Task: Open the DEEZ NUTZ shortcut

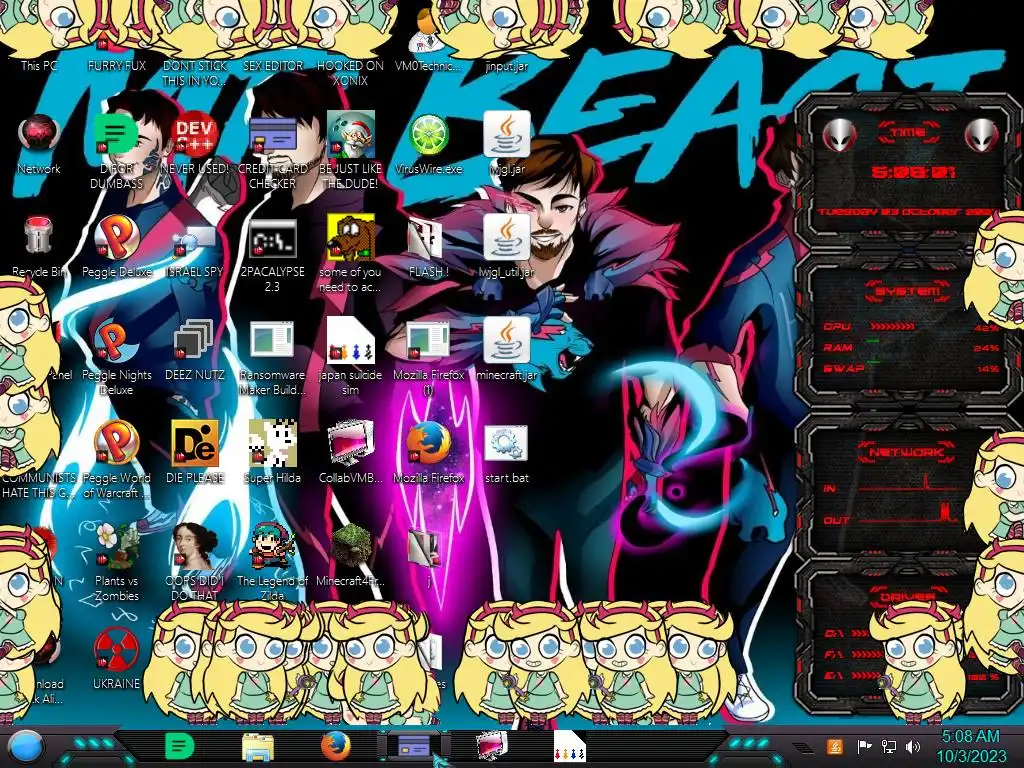Action: coord(195,350)
